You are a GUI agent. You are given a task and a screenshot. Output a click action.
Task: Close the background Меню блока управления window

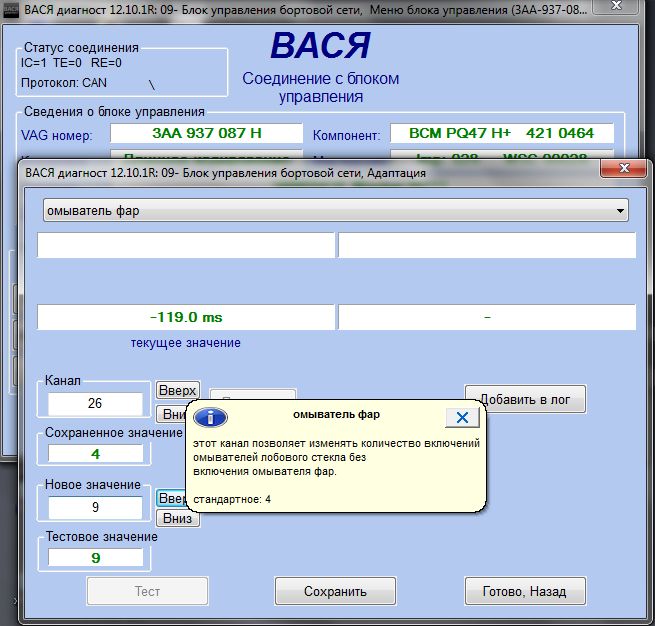click(x=616, y=5)
